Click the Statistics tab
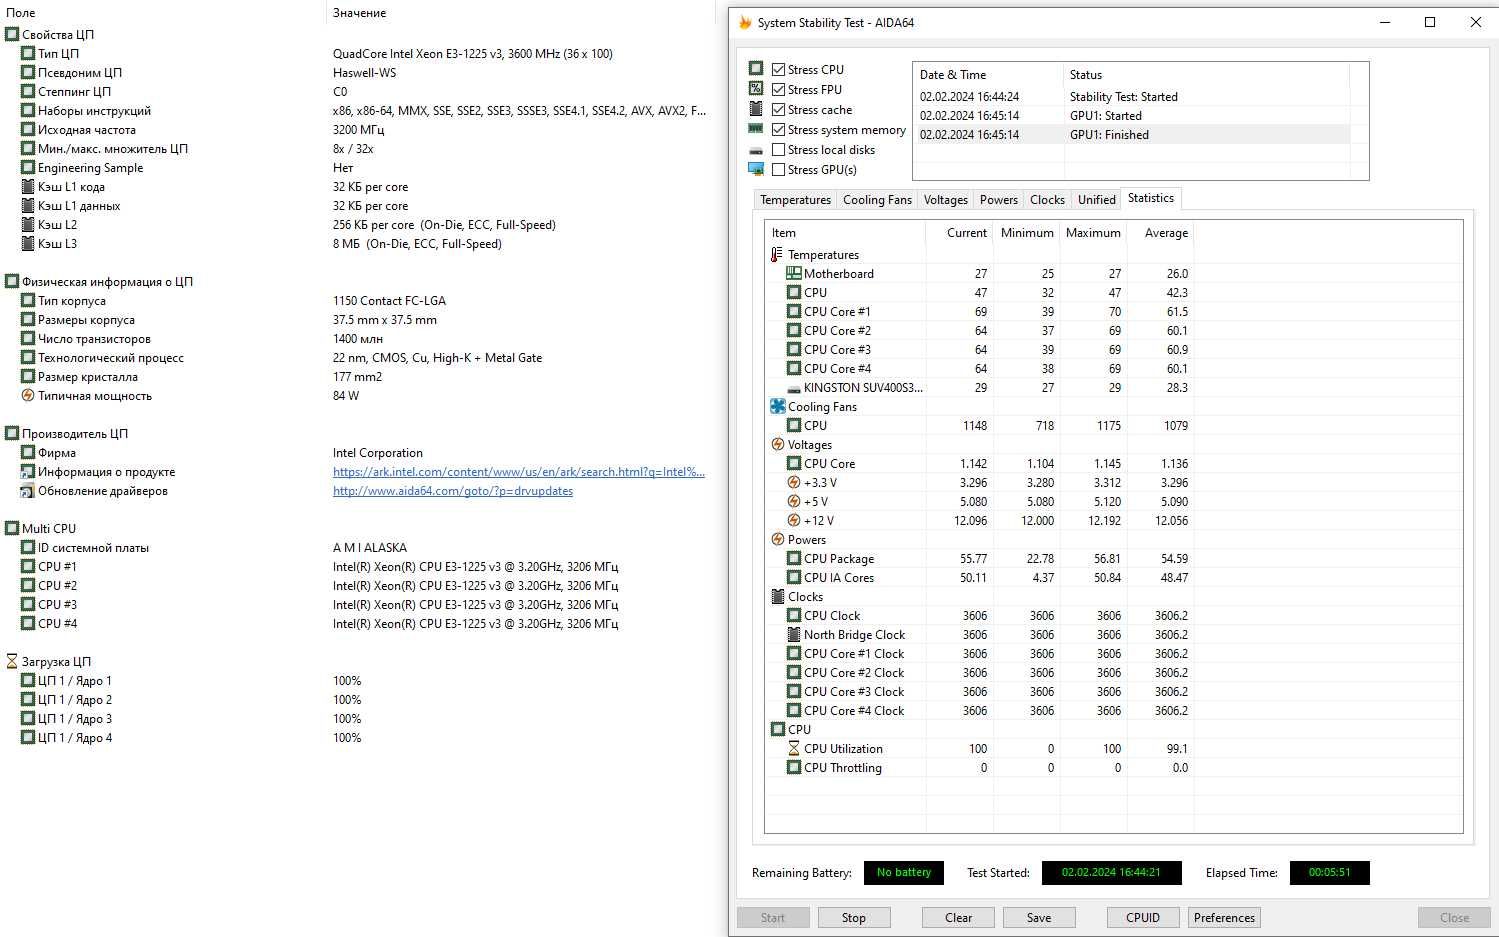 coord(1151,198)
